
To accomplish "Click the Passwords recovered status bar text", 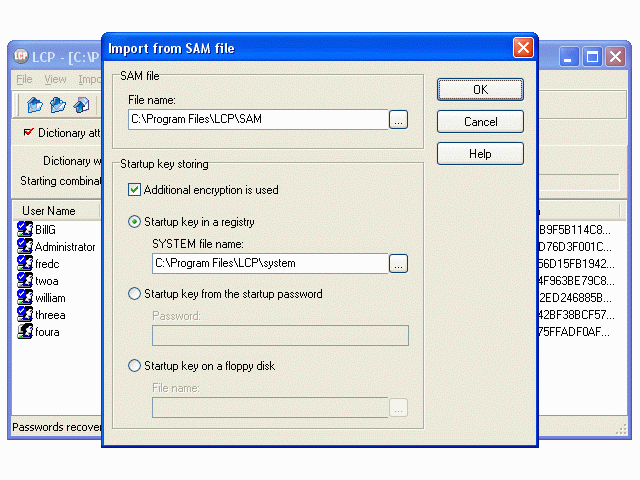I will point(57,427).
